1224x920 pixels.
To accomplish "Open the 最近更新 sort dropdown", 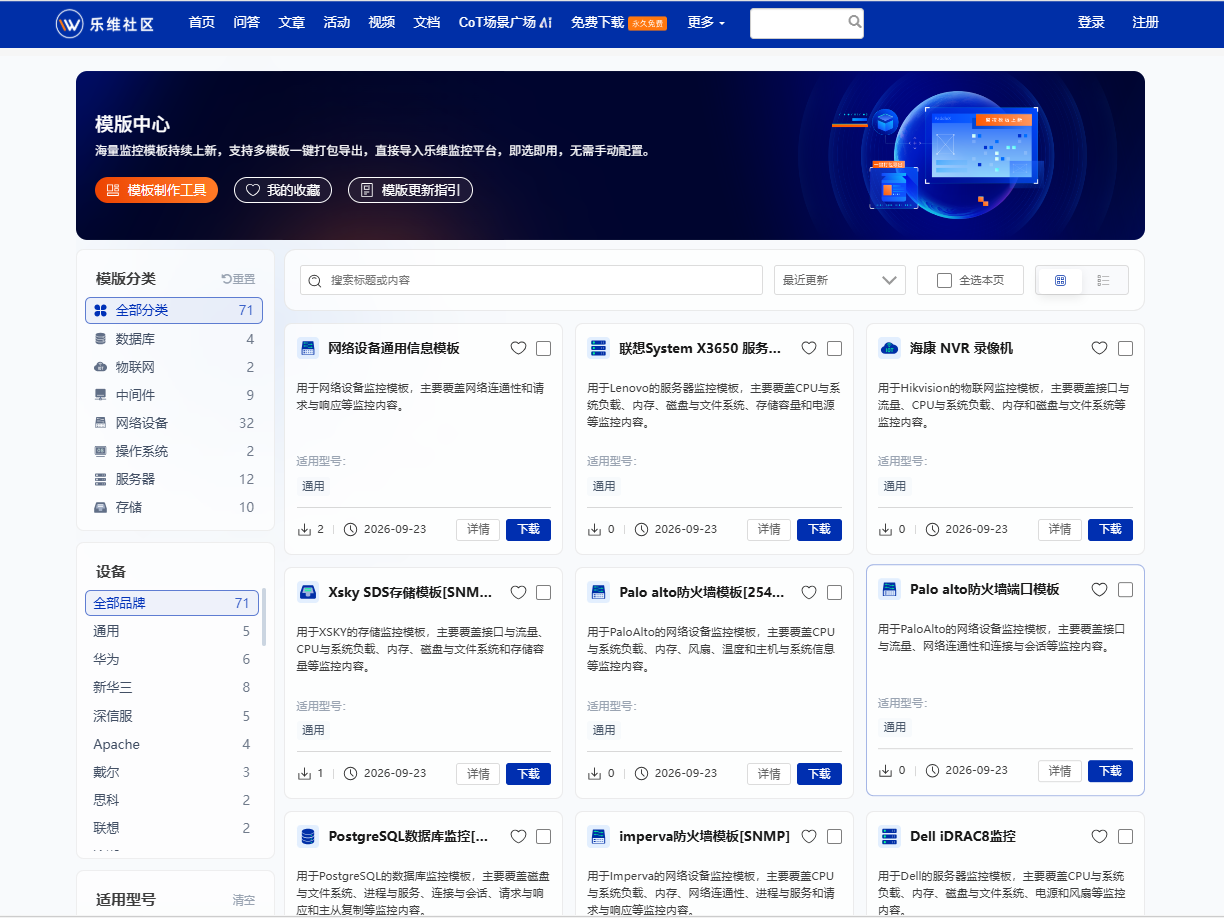I will tap(840, 280).
